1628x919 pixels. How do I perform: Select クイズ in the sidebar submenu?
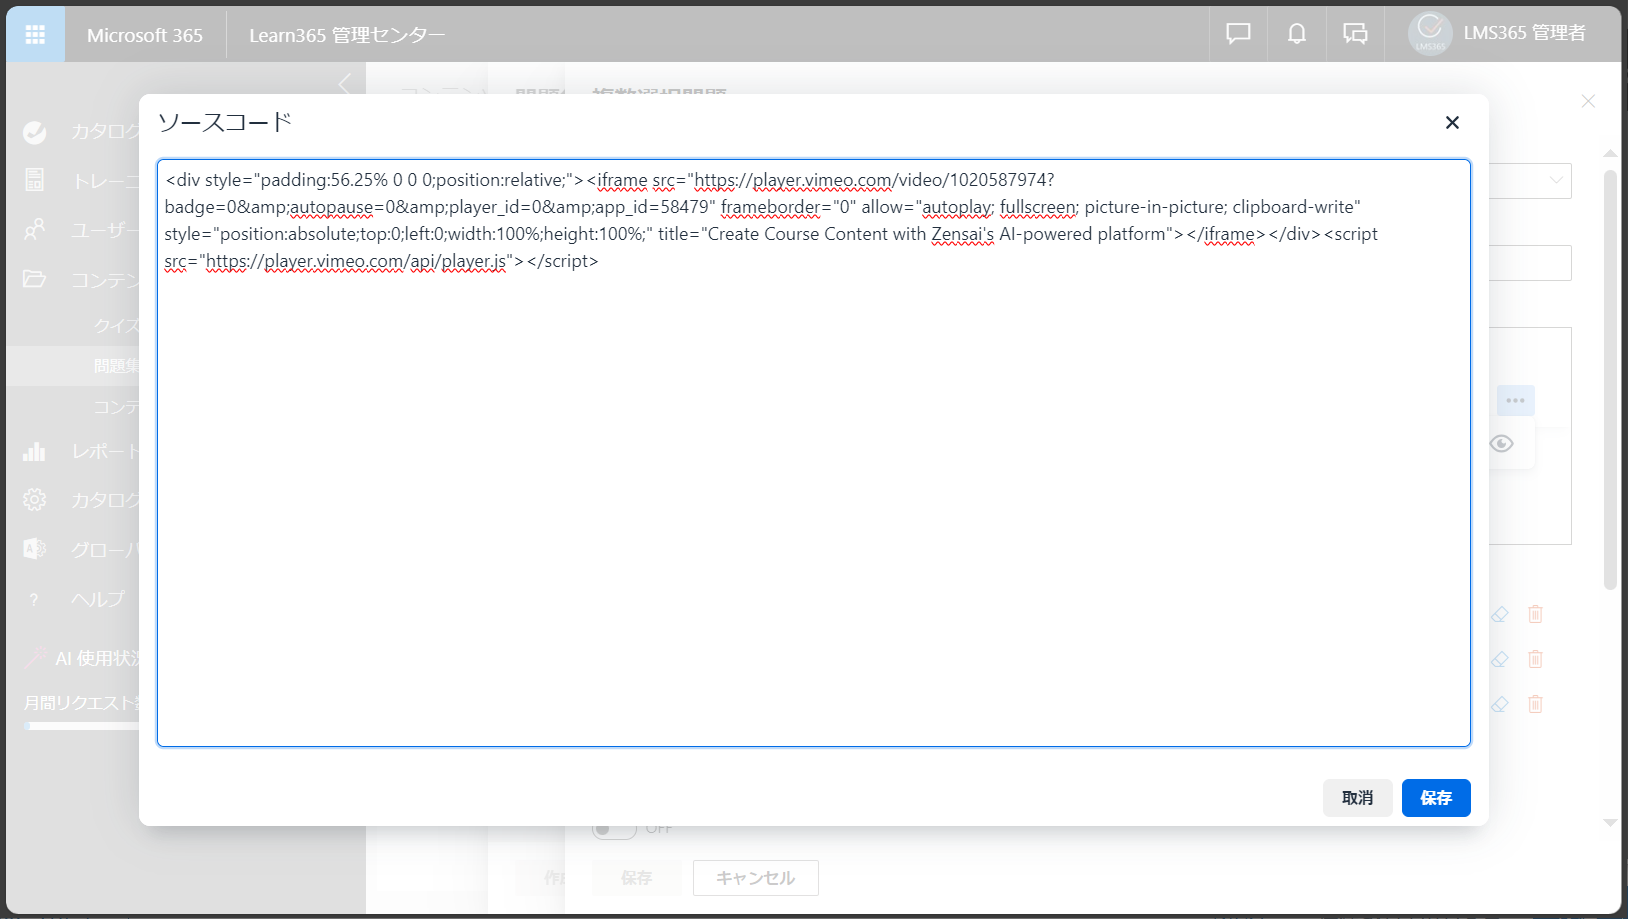click(117, 325)
